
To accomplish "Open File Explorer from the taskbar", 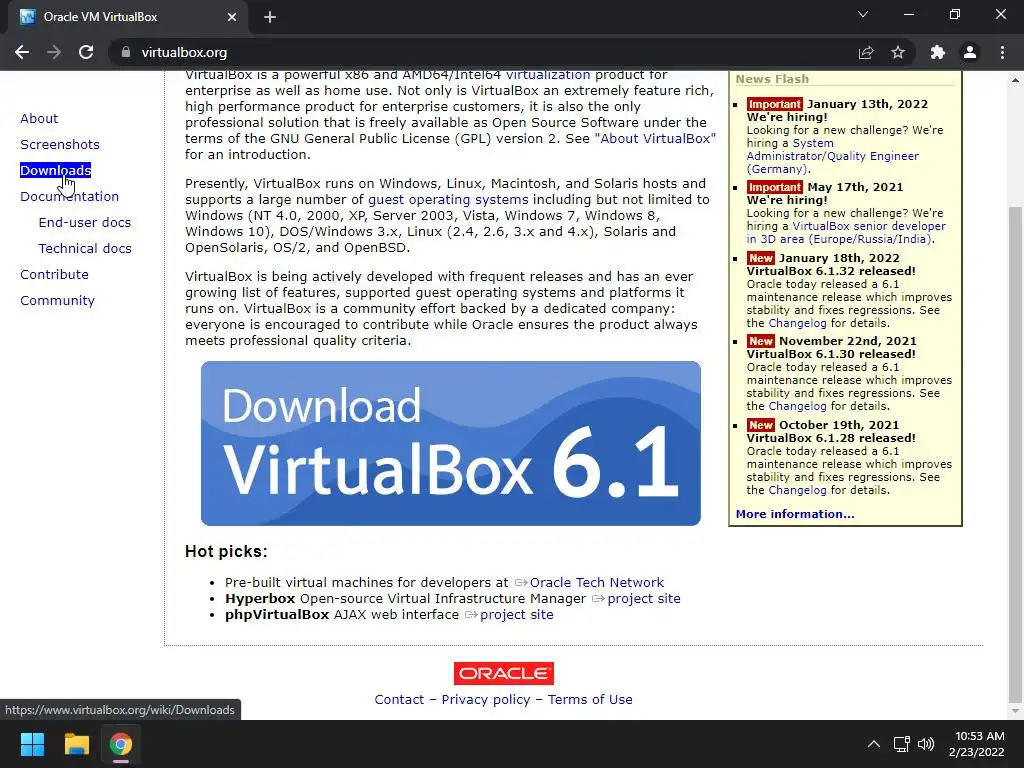I will coord(76,744).
